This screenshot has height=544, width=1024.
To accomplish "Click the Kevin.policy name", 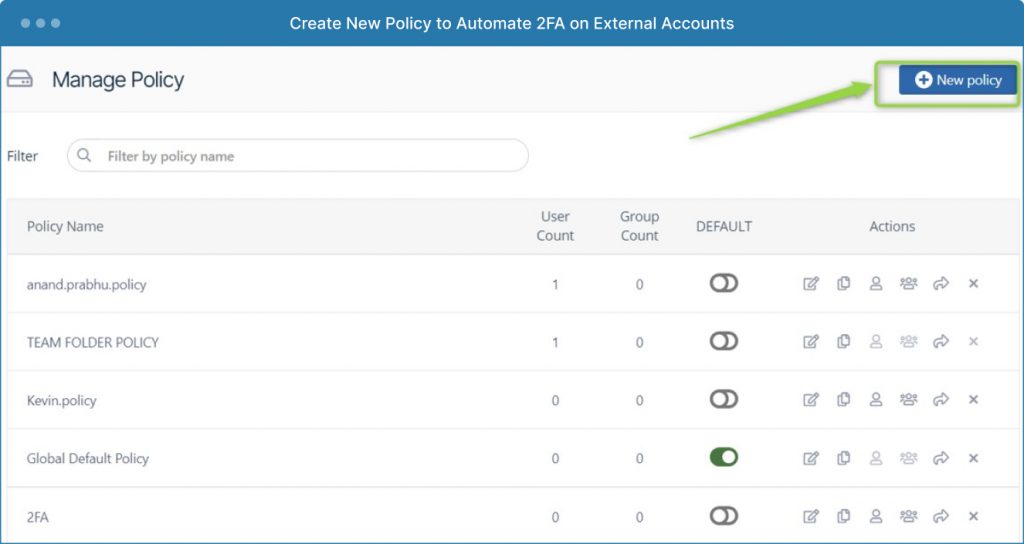I will click(x=61, y=400).
